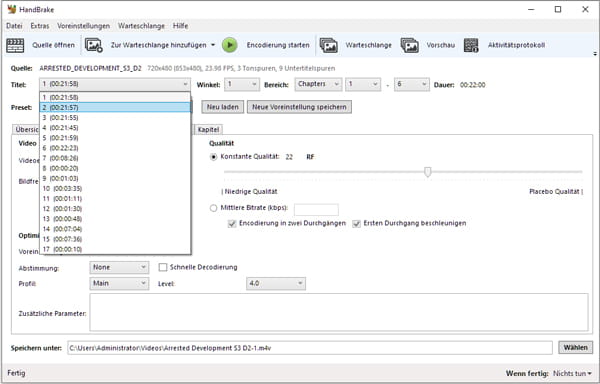Viewport: 600px width, 384px height.
Task: Open the Extras menu
Action: click(x=40, y=26)
